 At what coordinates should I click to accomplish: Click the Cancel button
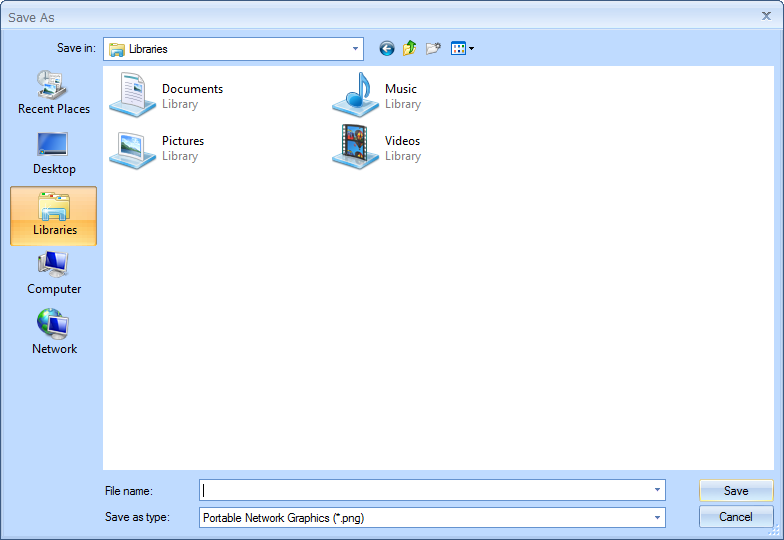click(x=736, y=517)
